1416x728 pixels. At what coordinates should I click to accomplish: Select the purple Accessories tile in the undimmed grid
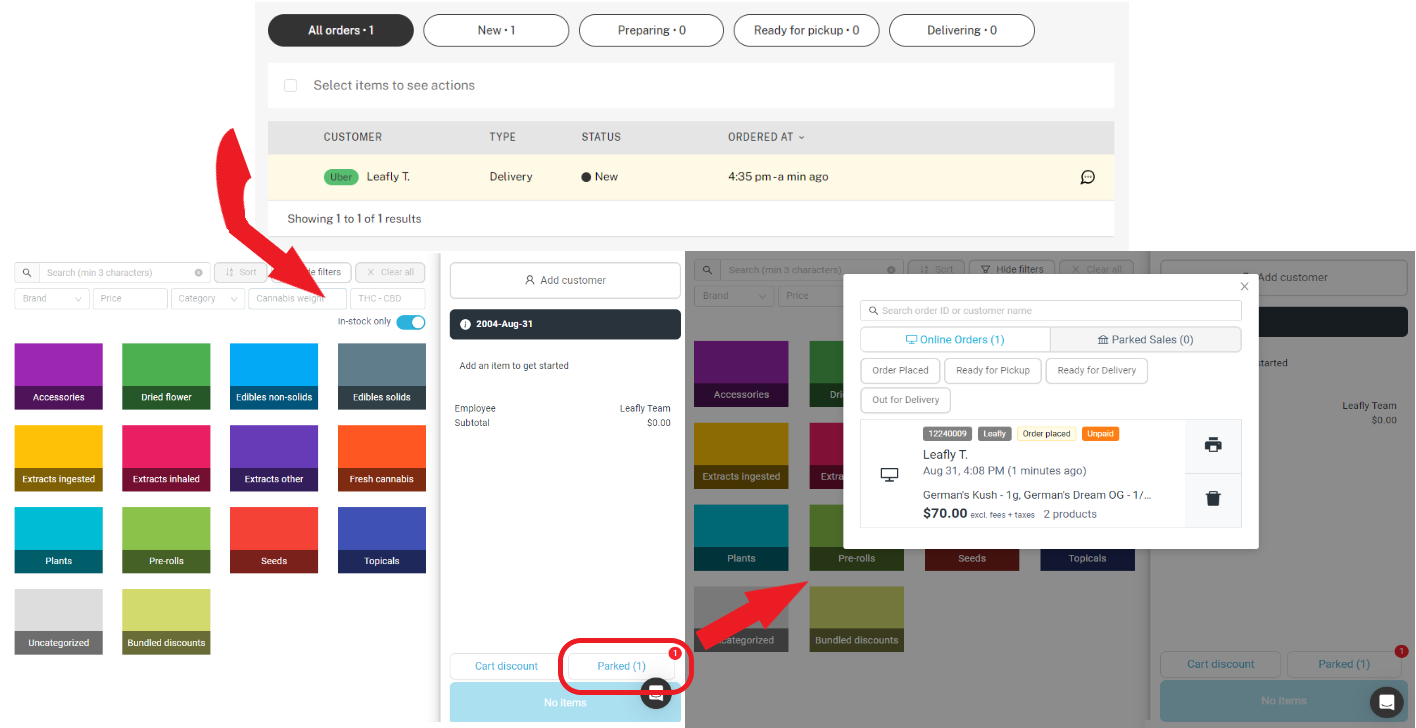(x=58, y=376)
